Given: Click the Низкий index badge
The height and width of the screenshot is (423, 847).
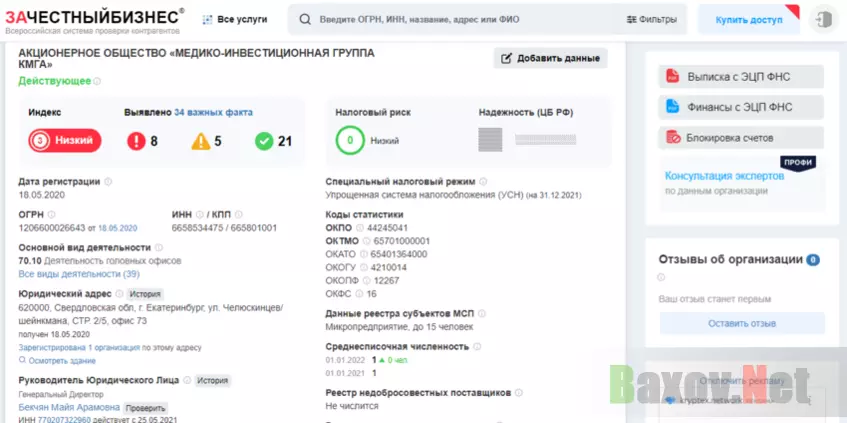Looking at the screenshot, I should [65, 140].
